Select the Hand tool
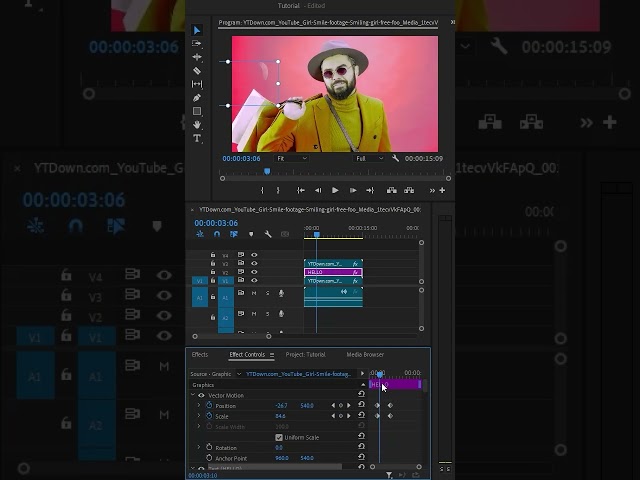 coord(197,124)
